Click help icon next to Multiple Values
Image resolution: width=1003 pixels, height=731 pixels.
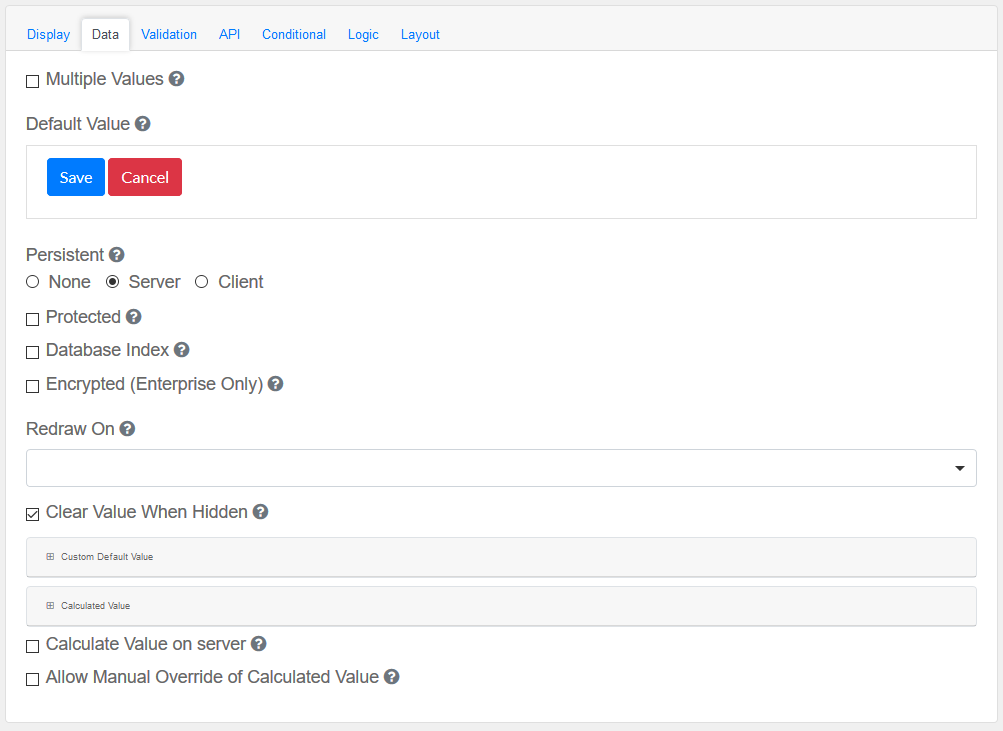tap(176, 79)
